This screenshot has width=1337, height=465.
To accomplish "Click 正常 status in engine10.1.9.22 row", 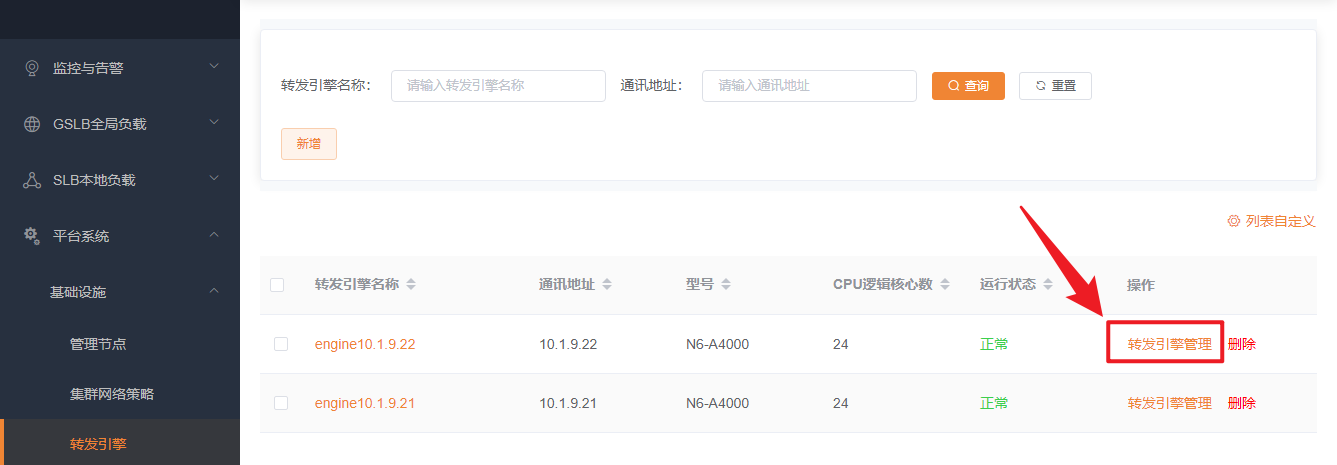I will (994, 344).
